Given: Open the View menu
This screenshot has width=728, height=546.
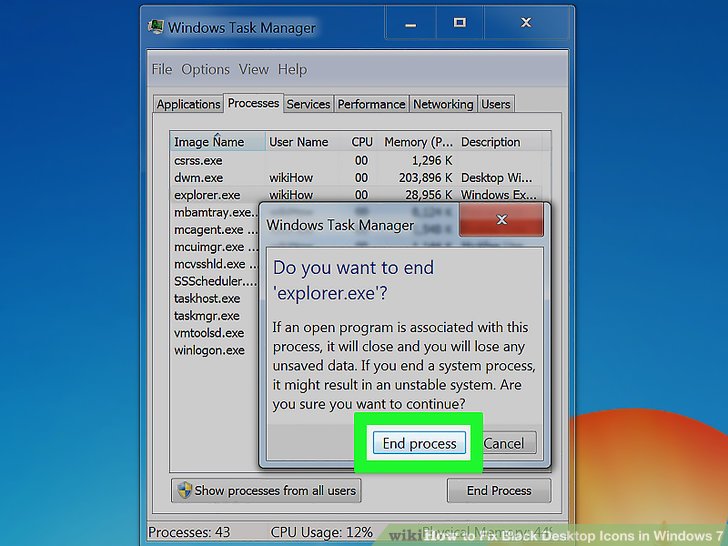Looking at the screenshot, I should (254, 69).
